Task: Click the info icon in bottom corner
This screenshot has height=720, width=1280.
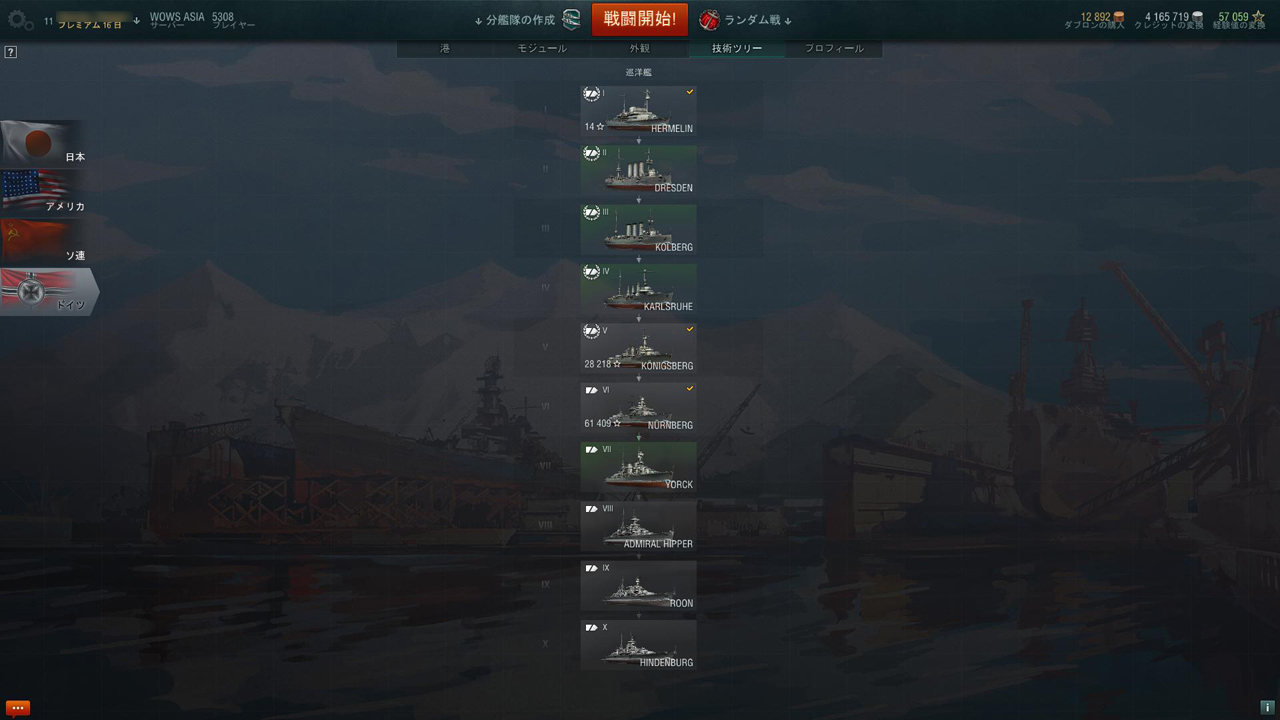Action: (x=1267, y=707)
